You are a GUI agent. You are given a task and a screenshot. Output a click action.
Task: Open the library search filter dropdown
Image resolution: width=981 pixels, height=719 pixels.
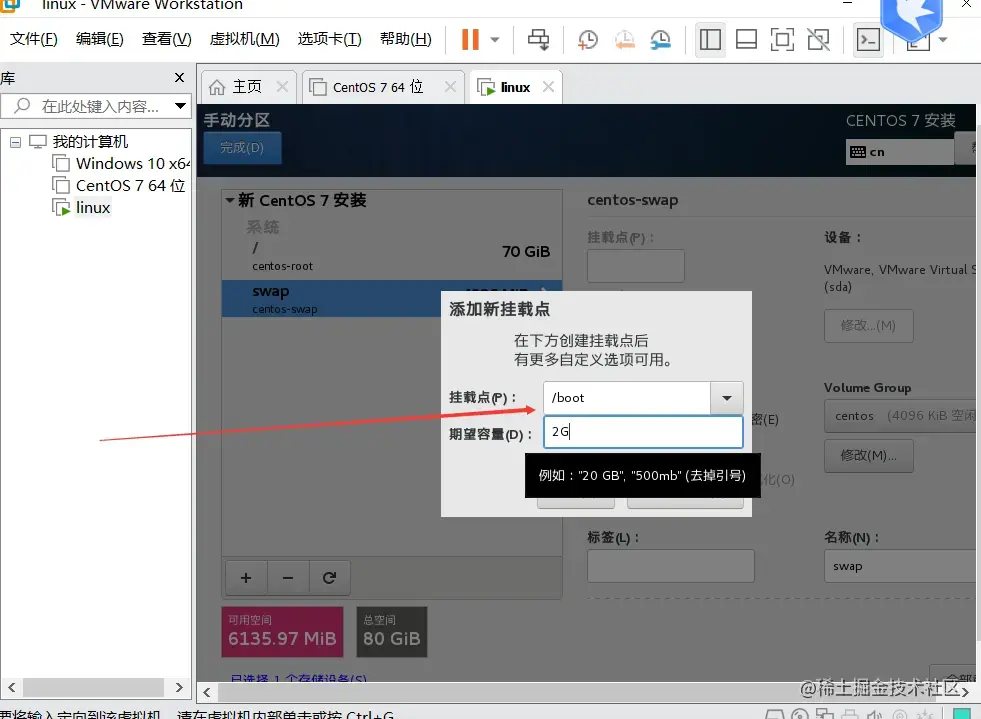coord(180,106)
